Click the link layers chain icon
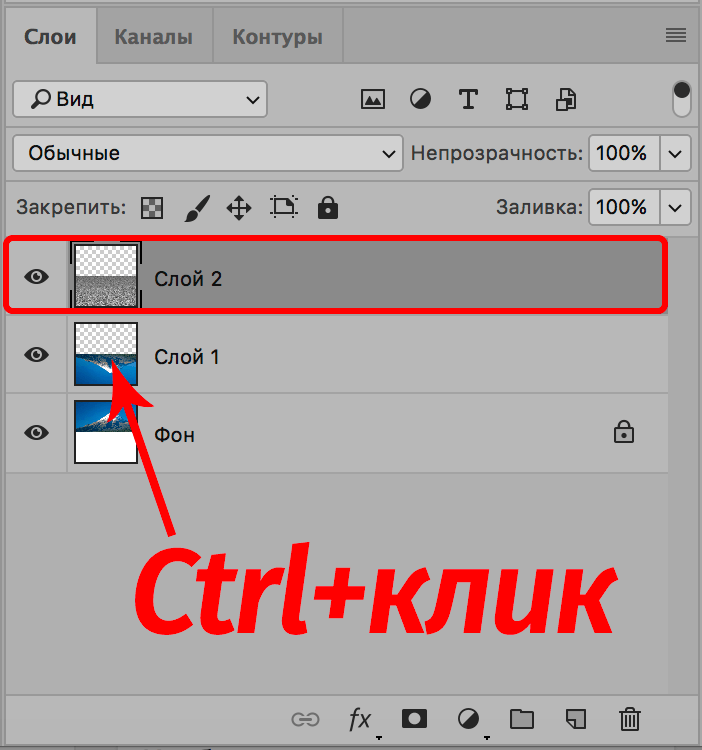Image resolution: width=702 pixels, height=750 pixels. (x=305, y=719)
